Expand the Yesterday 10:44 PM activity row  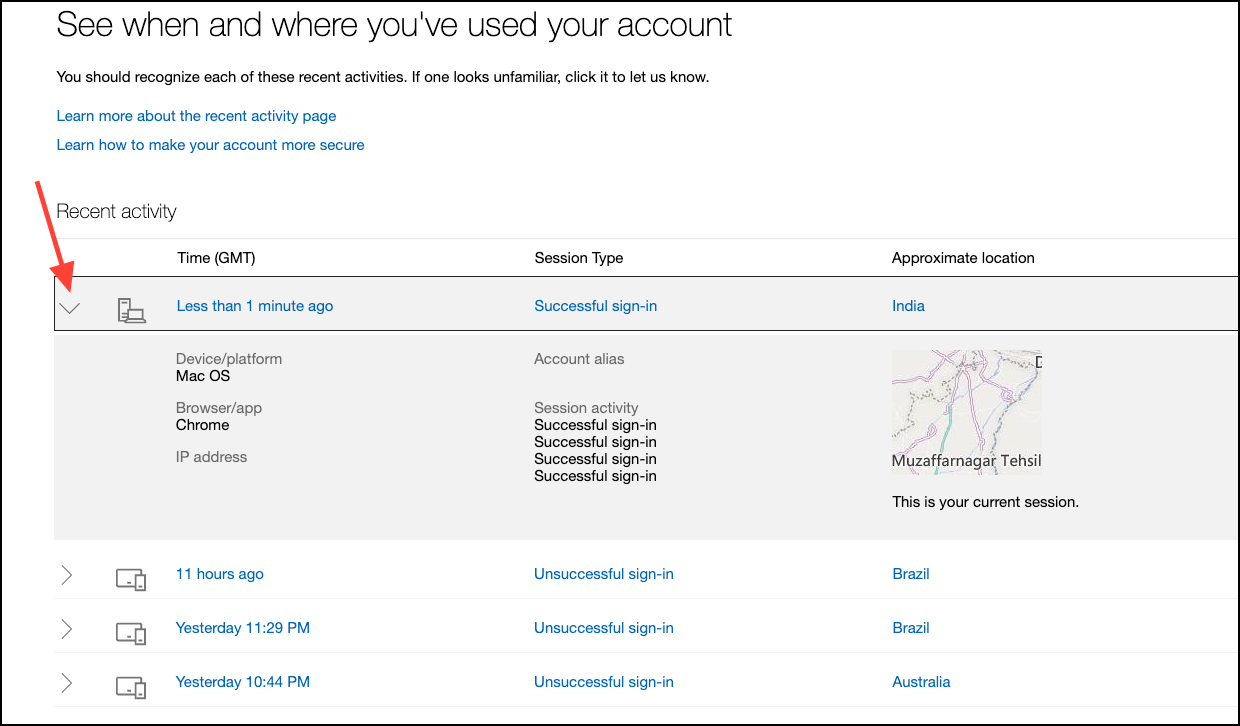(x=67, y=683)
